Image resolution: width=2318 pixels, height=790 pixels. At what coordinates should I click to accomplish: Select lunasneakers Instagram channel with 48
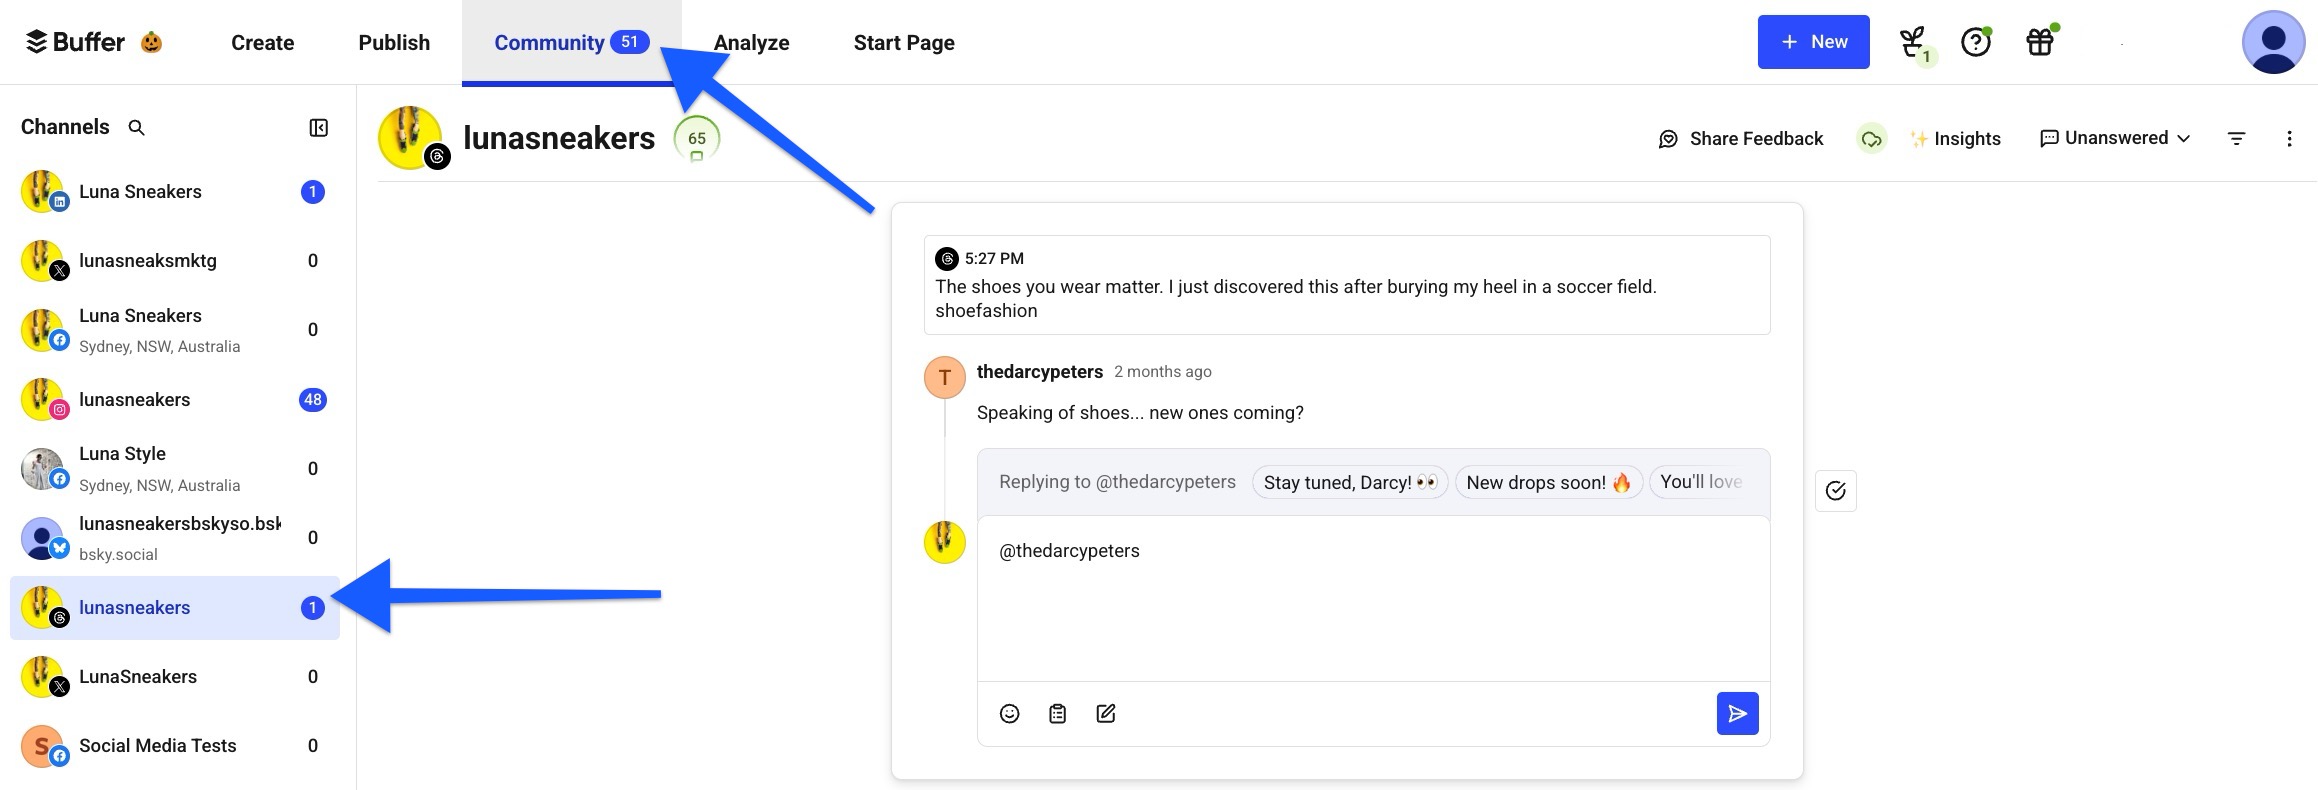[x=175, y=399]
